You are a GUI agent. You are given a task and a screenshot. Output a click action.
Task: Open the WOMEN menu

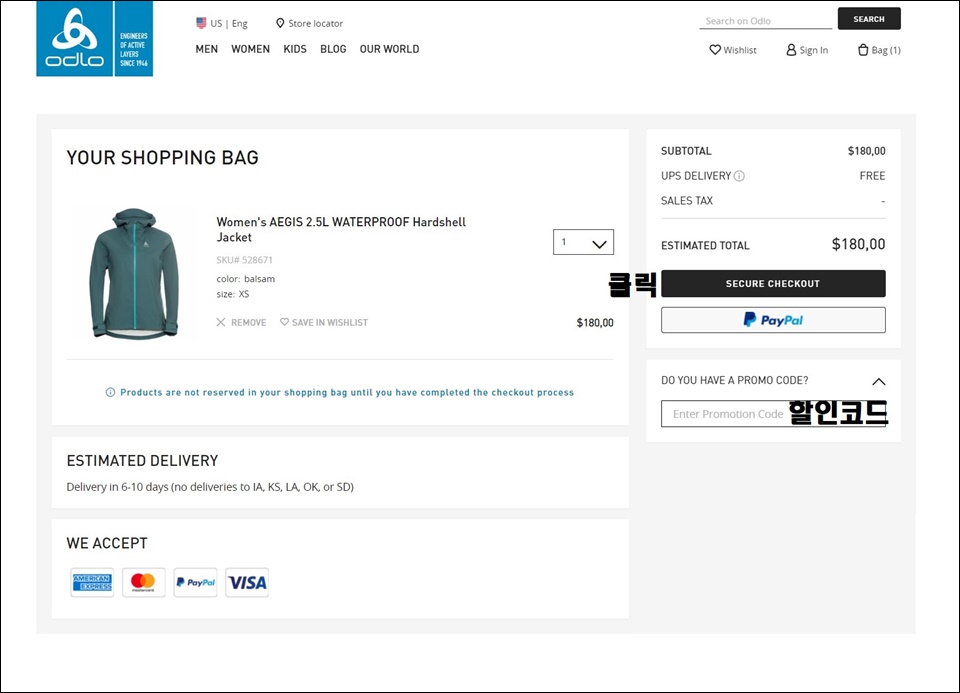click(250, 49)
